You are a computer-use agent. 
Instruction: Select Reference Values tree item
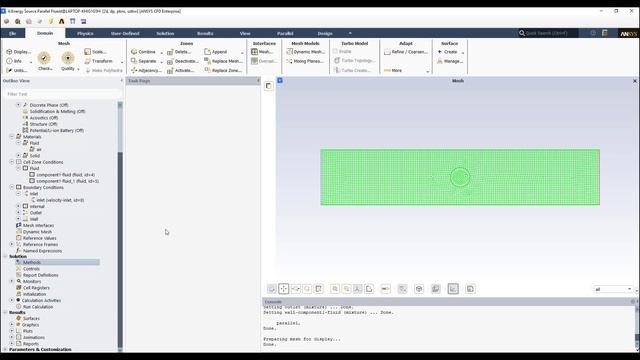(39, 238)
